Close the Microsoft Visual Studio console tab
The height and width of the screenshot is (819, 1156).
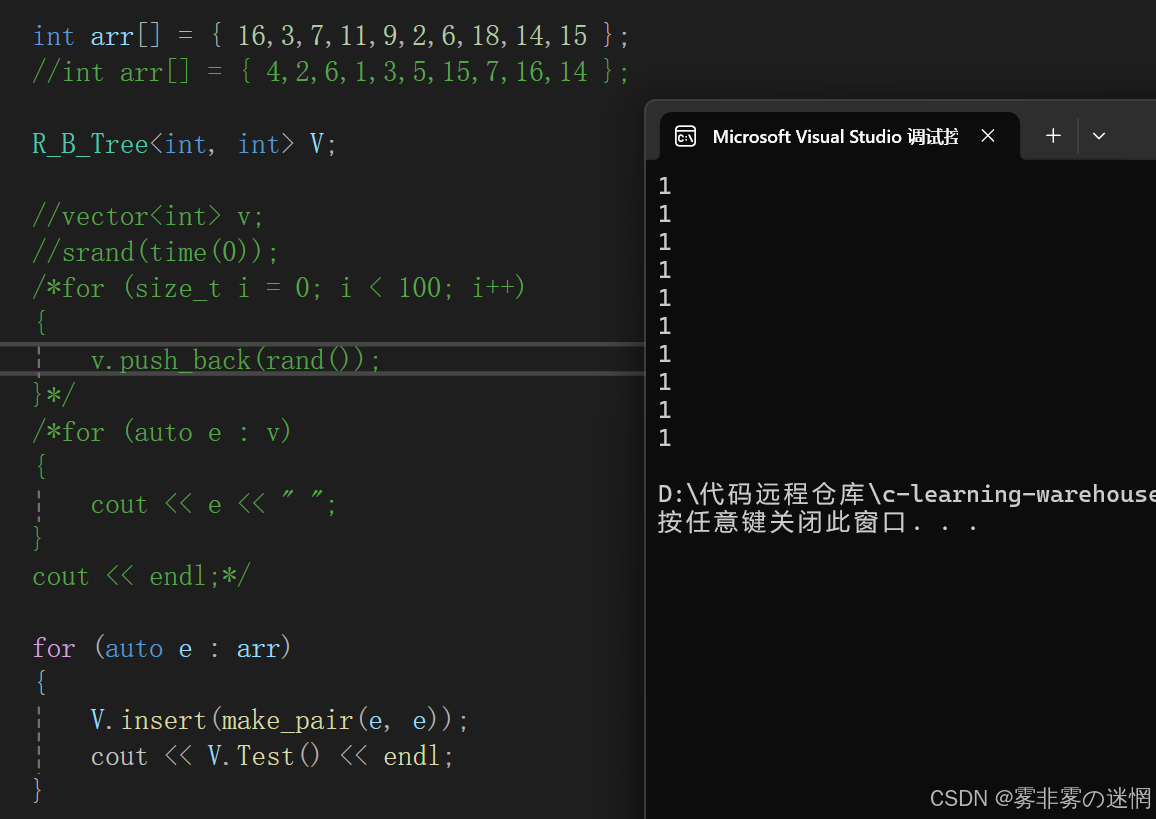988,136
